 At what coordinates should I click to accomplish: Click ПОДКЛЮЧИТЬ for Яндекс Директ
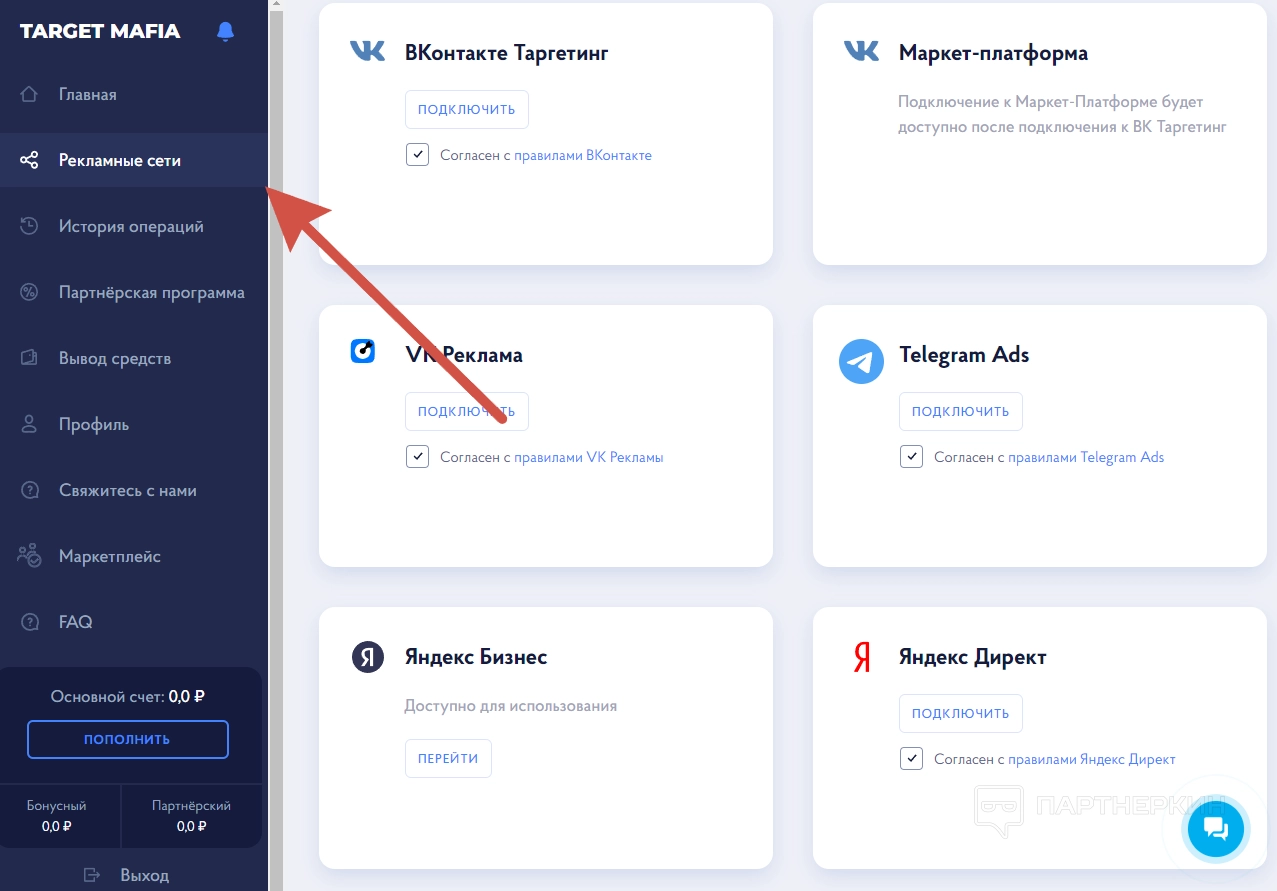pyautogui.click(x=961, y=713)
